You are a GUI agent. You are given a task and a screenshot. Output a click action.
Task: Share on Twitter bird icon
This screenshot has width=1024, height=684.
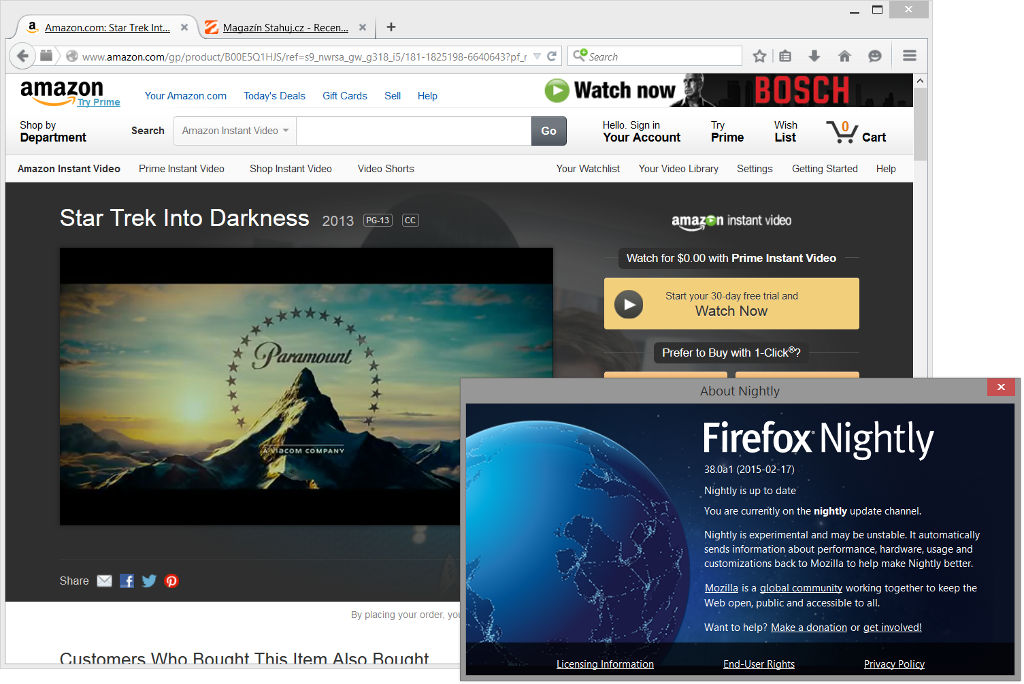tap(149, 581)
